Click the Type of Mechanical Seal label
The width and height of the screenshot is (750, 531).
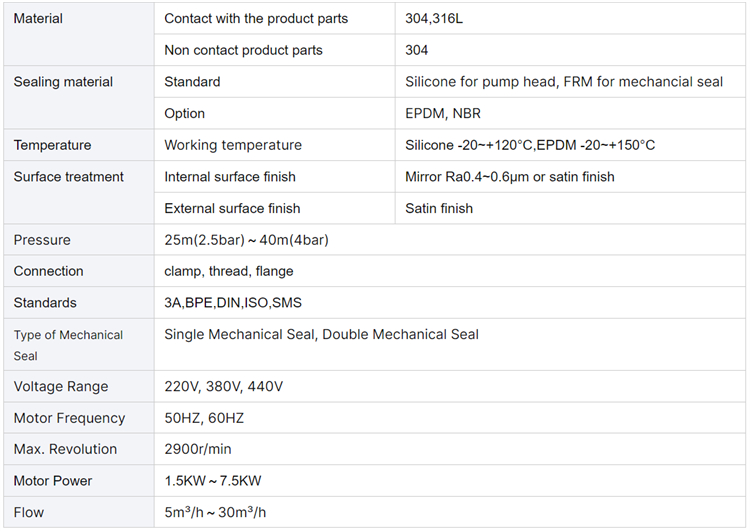(x=68, y=345)
